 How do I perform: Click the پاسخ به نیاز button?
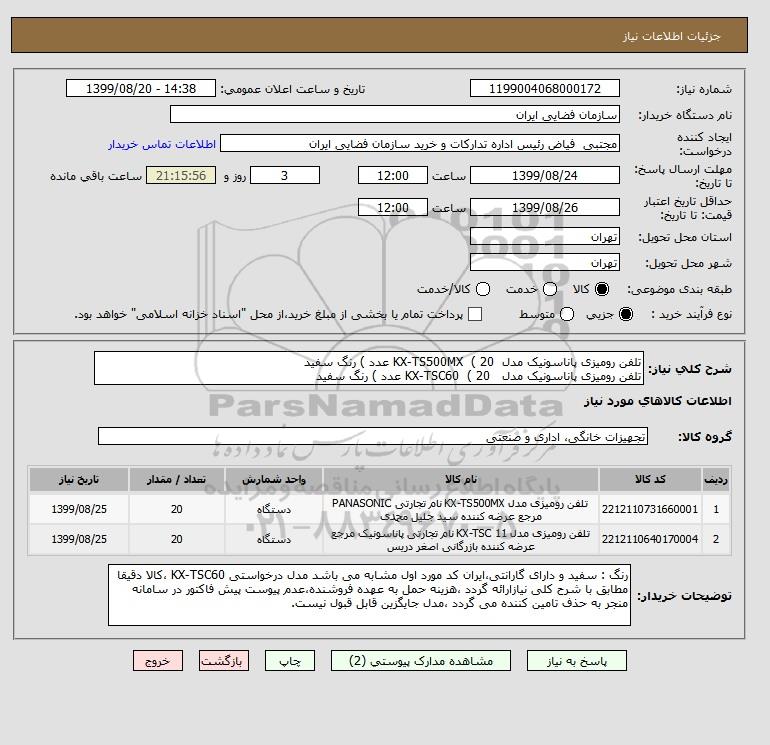pyautogui.click(x=577, y=661)
